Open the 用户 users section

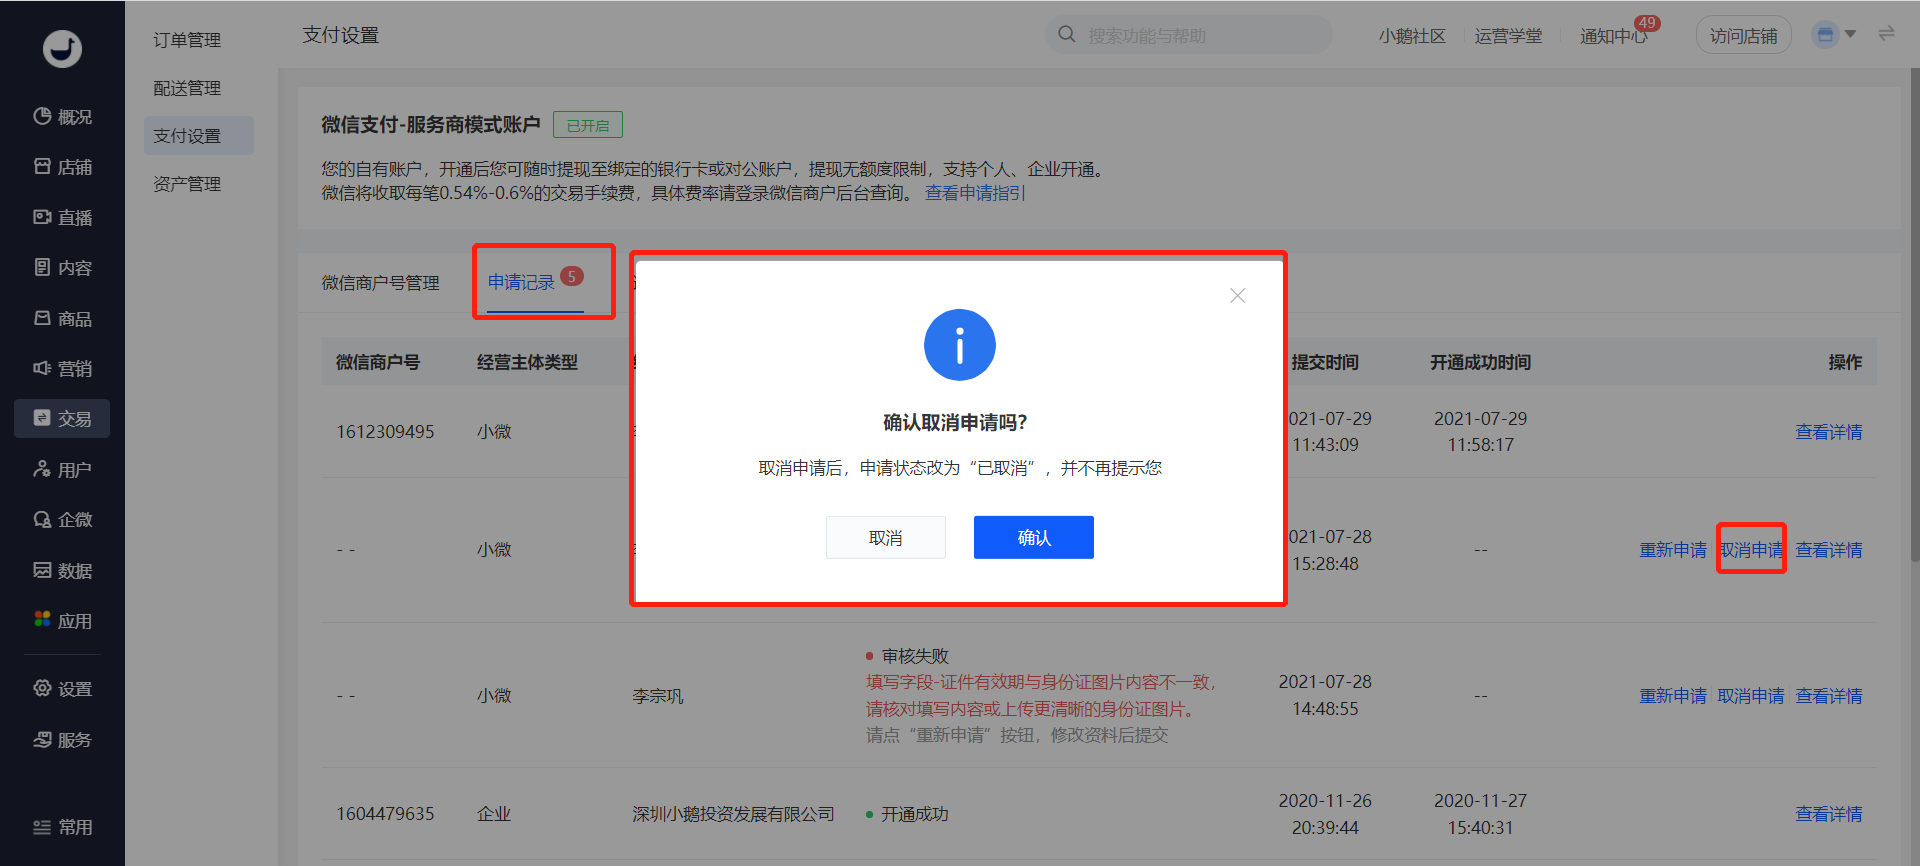(62, 469)
